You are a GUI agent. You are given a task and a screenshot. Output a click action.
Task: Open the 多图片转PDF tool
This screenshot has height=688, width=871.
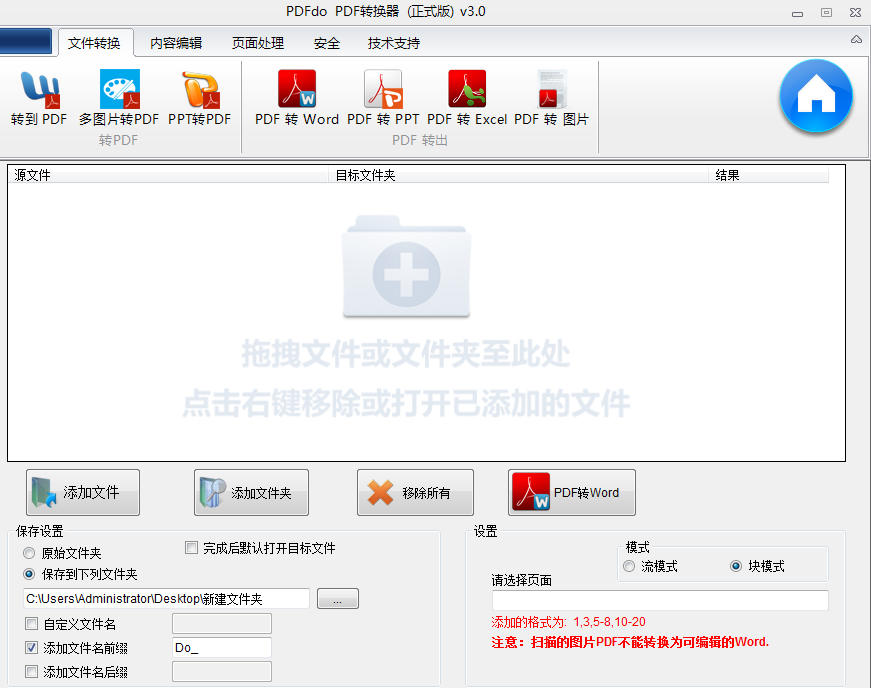[x=119, y=98]
